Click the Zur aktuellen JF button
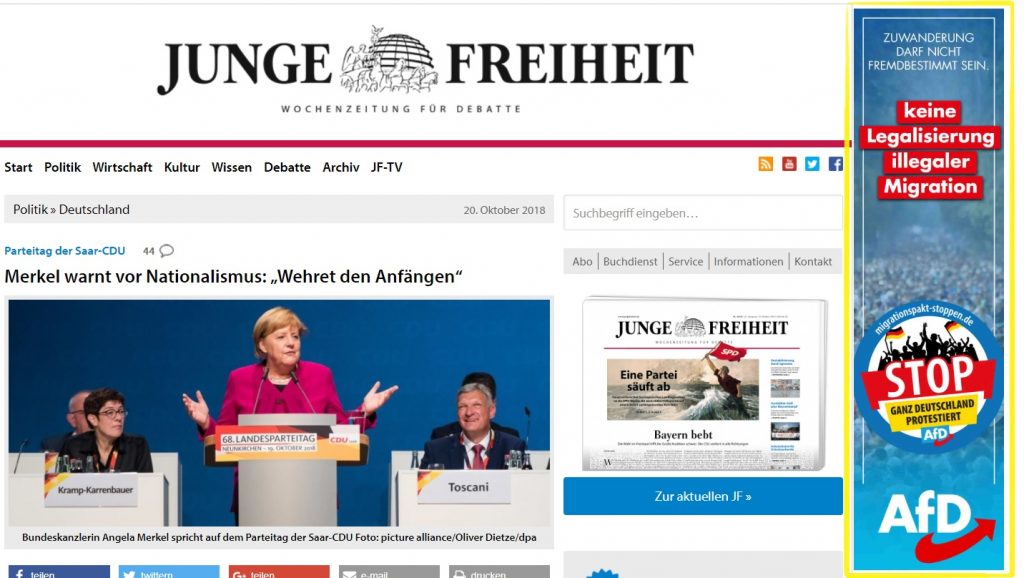Screen dimensions: 1024x578 (703, 496)
